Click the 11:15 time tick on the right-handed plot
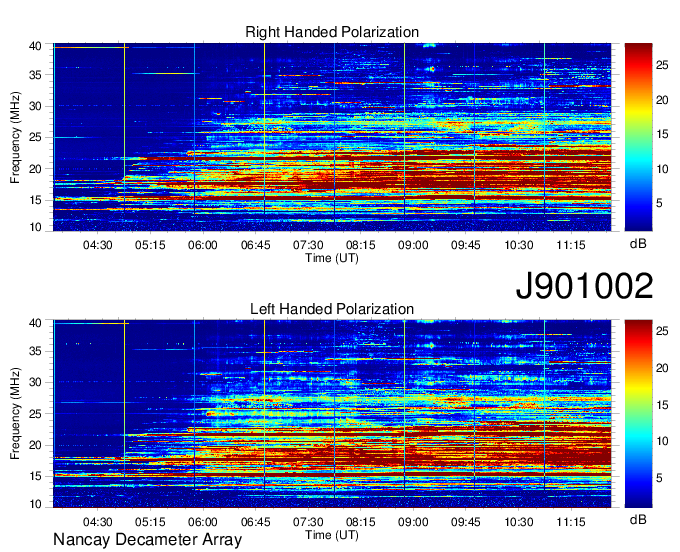680x552 pixels. tap(571, 245)
